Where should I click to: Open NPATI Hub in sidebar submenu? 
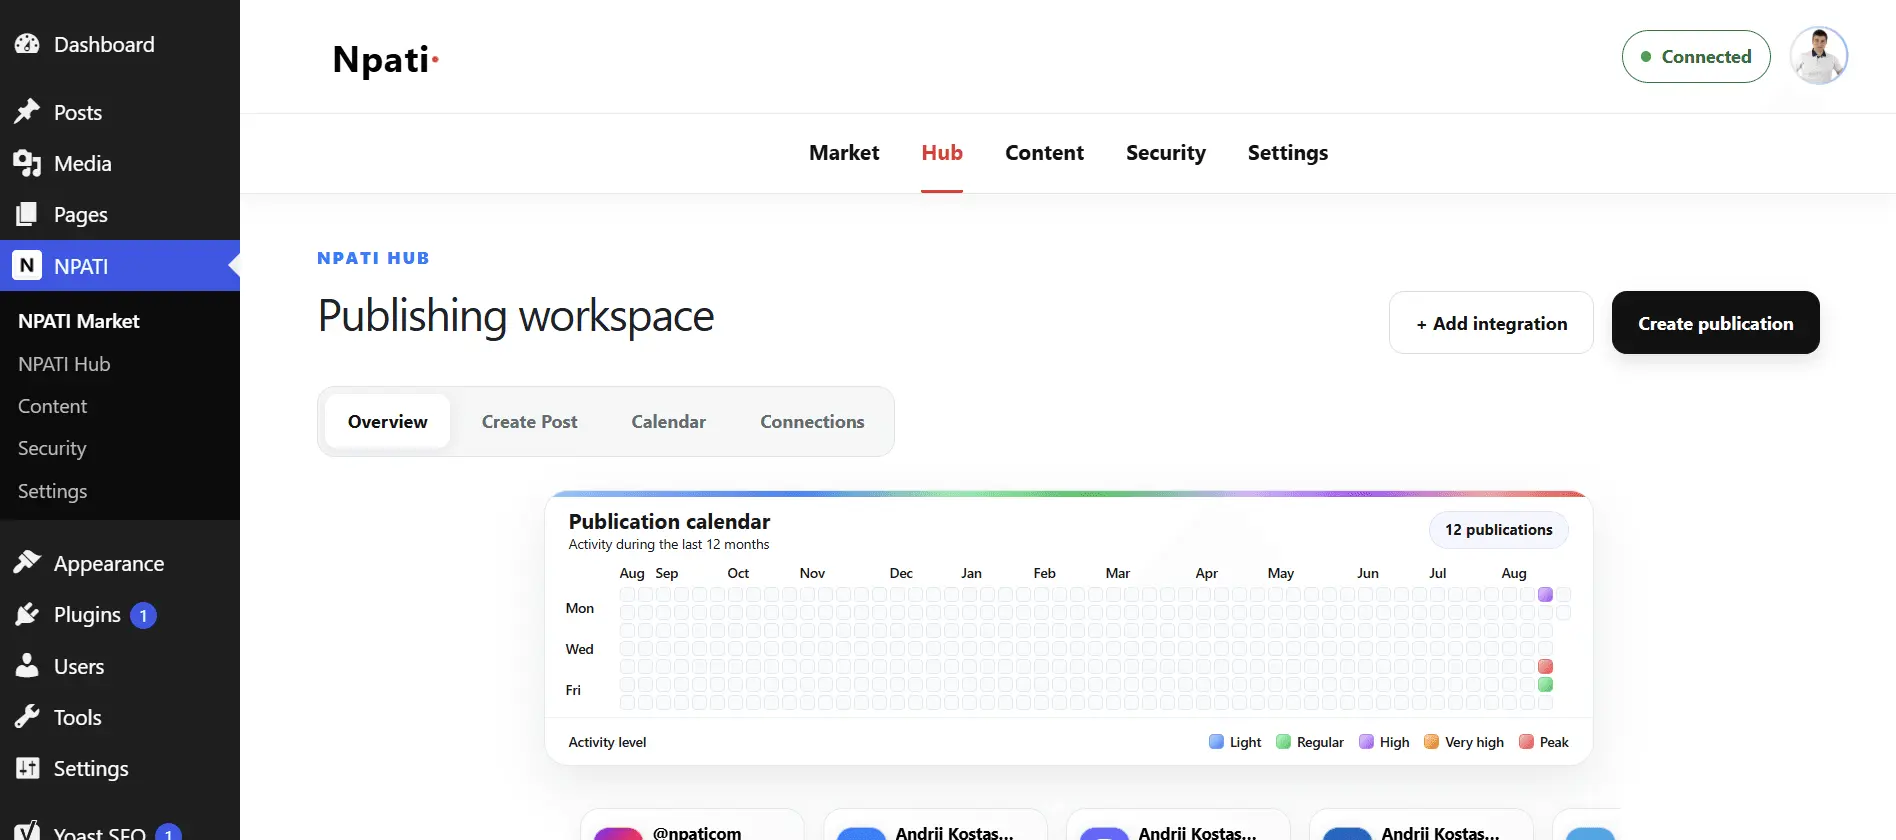click(x=64, y=364)
